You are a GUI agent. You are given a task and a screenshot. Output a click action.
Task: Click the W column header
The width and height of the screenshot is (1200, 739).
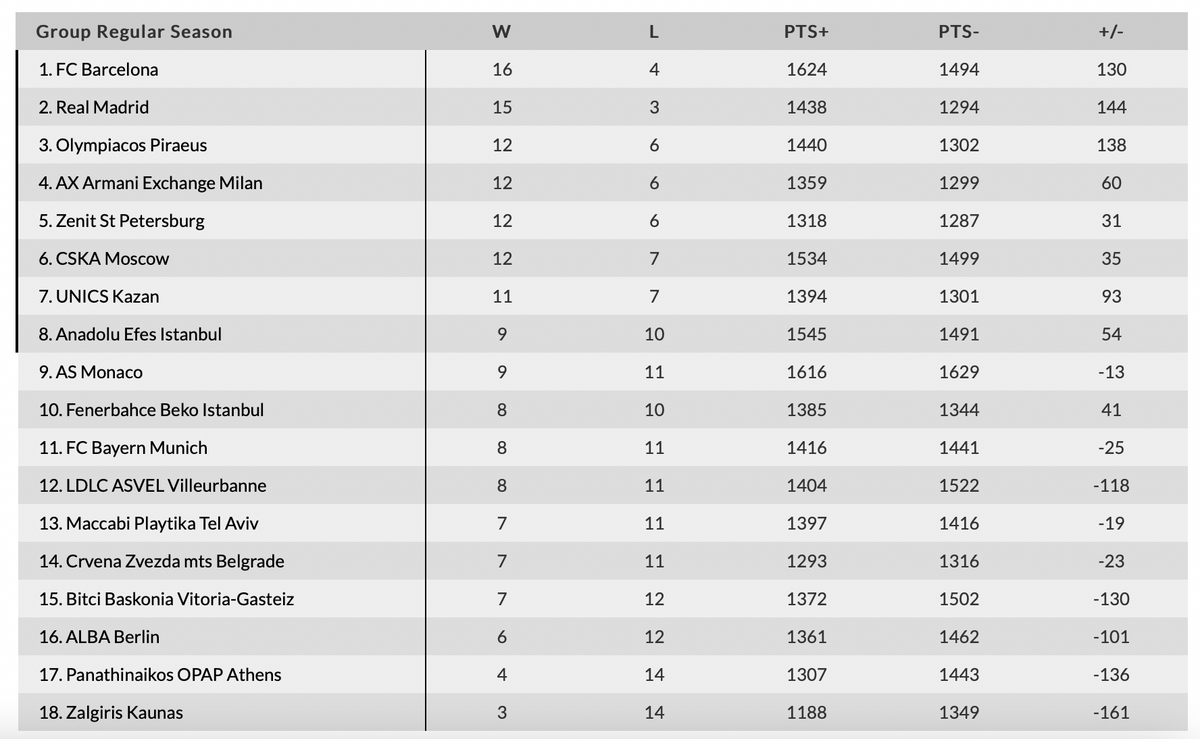[x=502, y=32]
